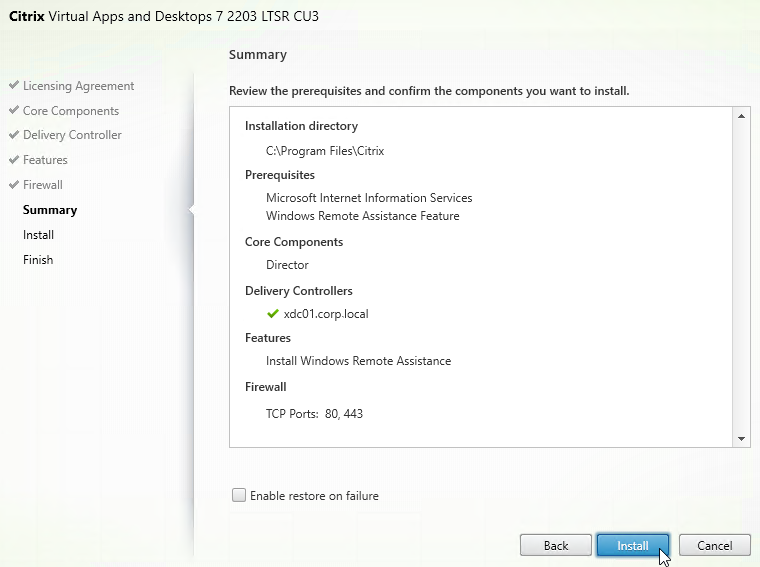Viewport: 760px width, 567px height.
Task: Go to the Licensing Agreement step
Action: (79, 86)
